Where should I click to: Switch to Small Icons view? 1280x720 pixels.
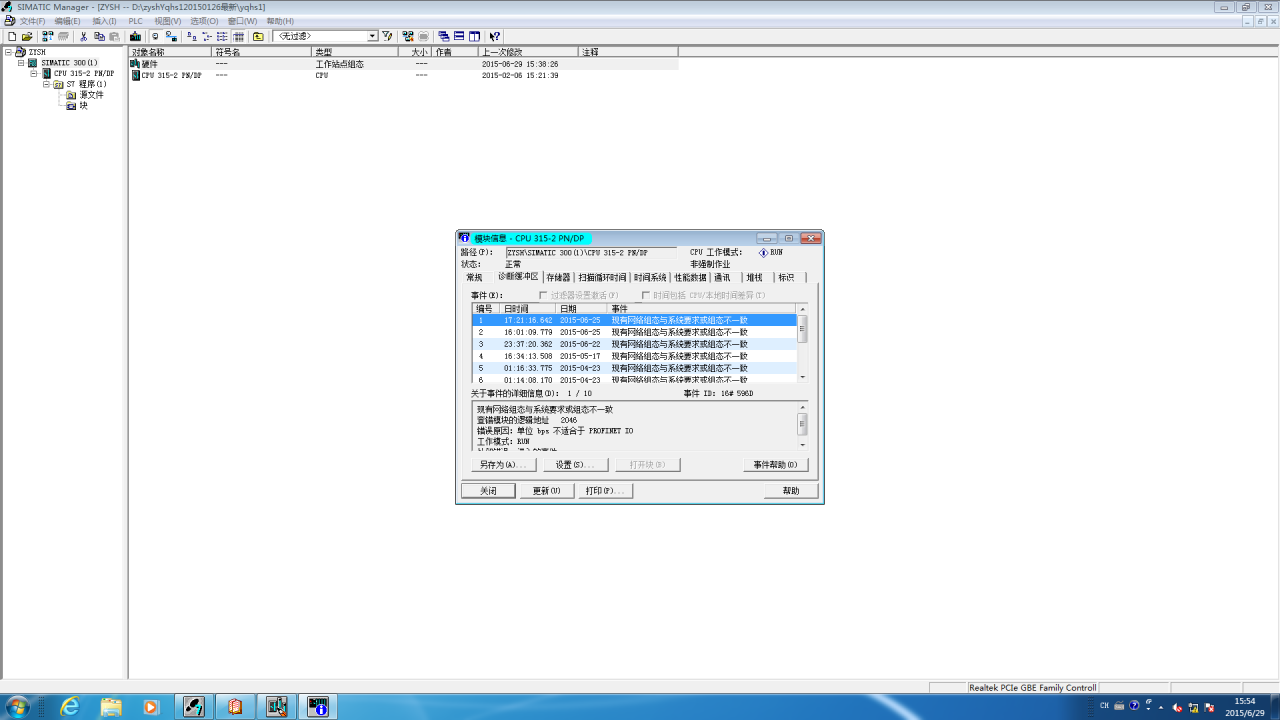207,36
